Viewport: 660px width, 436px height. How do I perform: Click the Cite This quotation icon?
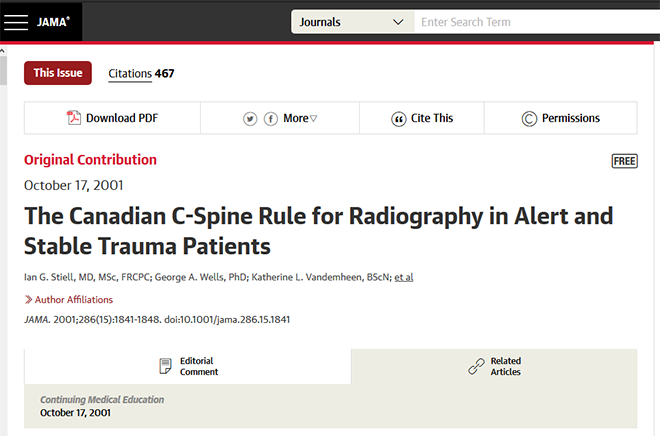point(398,119)
